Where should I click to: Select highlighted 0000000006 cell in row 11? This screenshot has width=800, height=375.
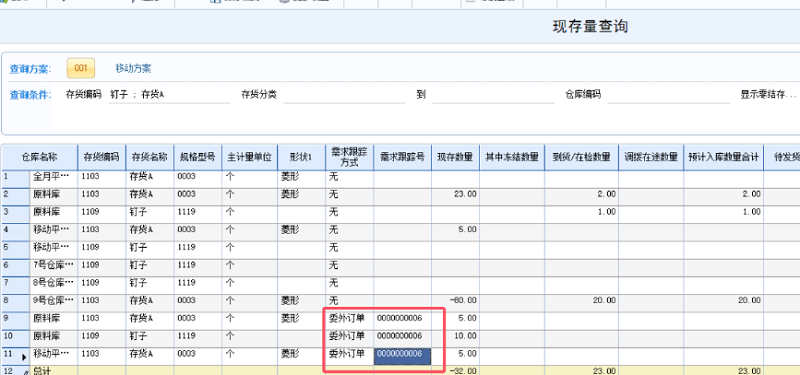click(x=403, y=356)
